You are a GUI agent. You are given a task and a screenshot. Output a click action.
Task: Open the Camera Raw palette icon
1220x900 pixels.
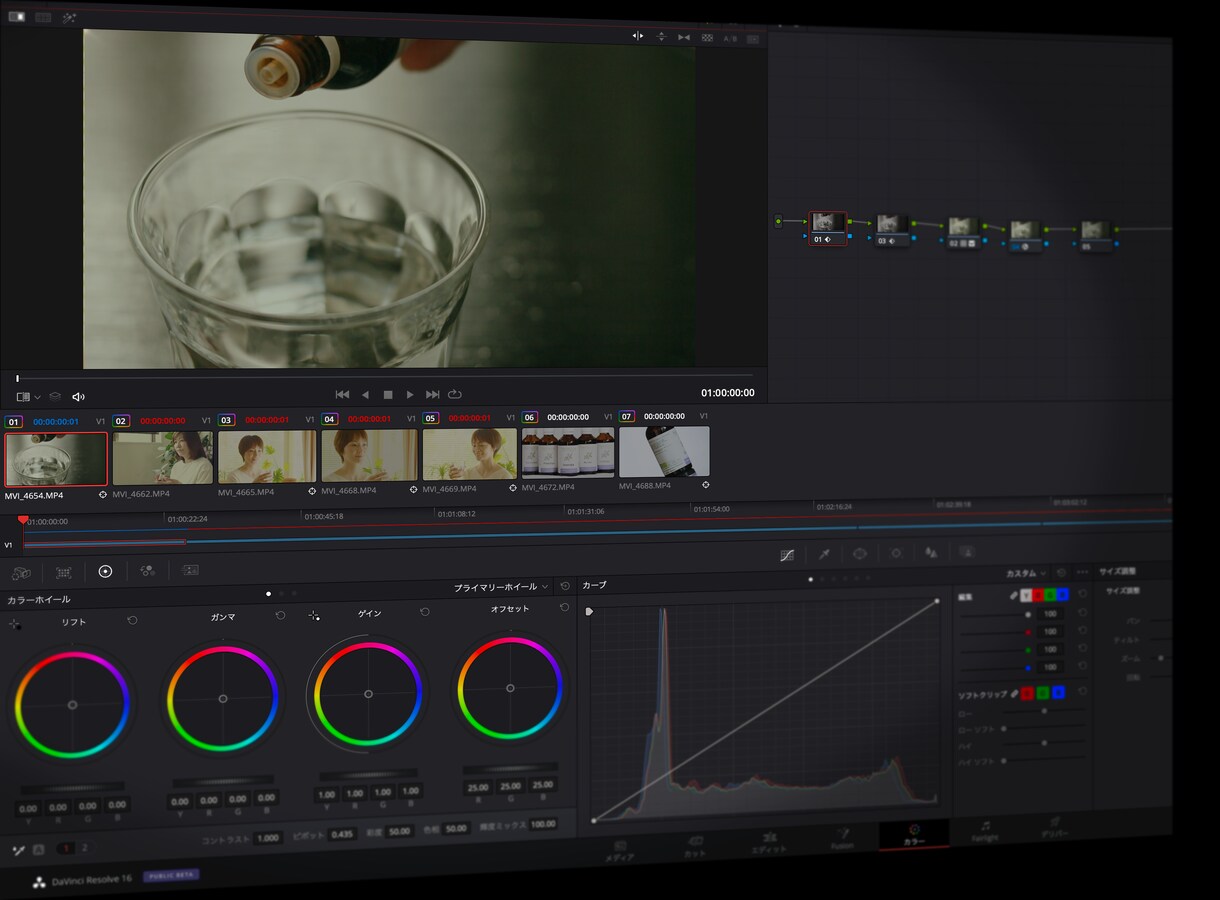21,573
